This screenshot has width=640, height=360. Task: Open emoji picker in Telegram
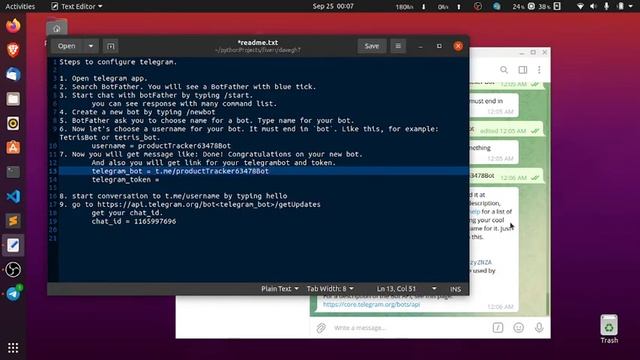[518, 328]
